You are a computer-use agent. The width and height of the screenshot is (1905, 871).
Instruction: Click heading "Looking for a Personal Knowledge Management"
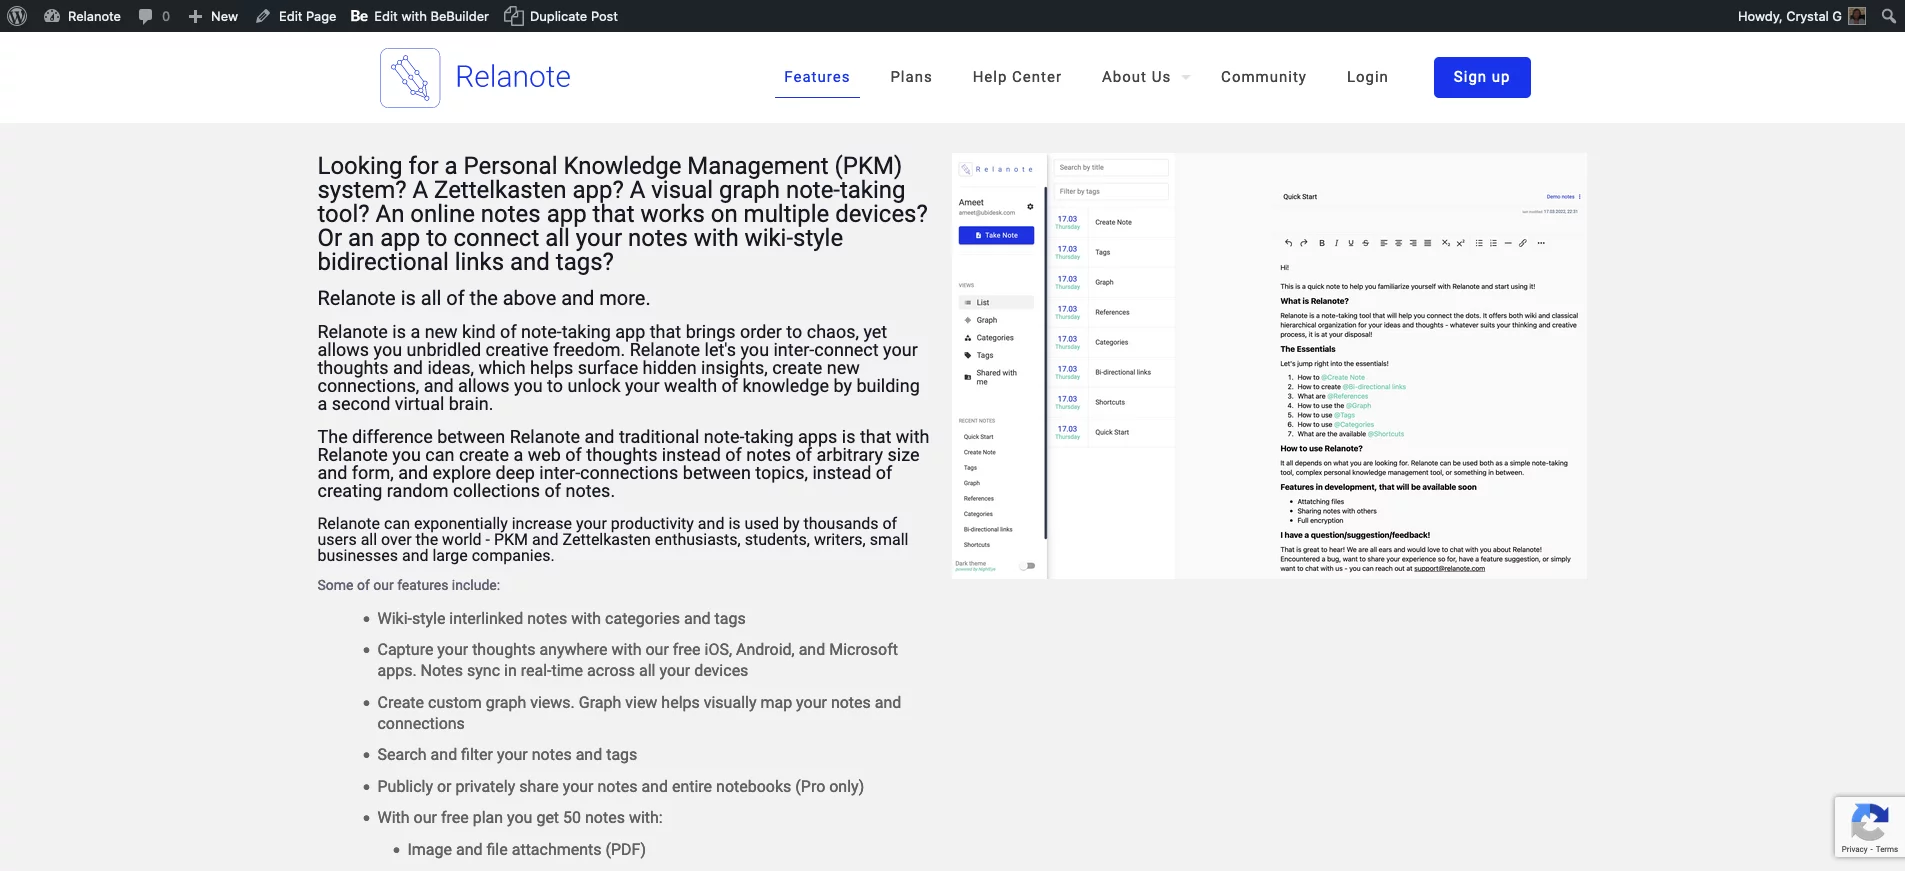click(x=622, y=214)
